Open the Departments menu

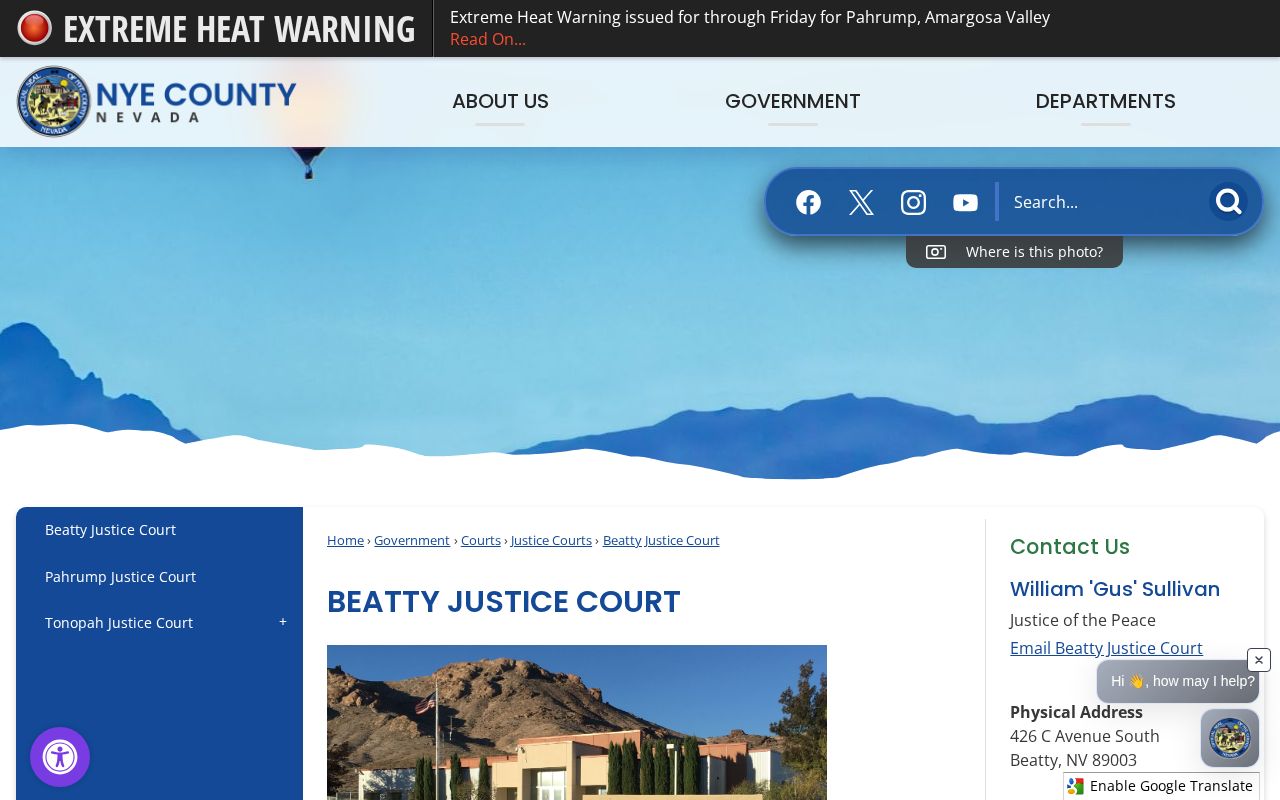[x=1106, y=101]
